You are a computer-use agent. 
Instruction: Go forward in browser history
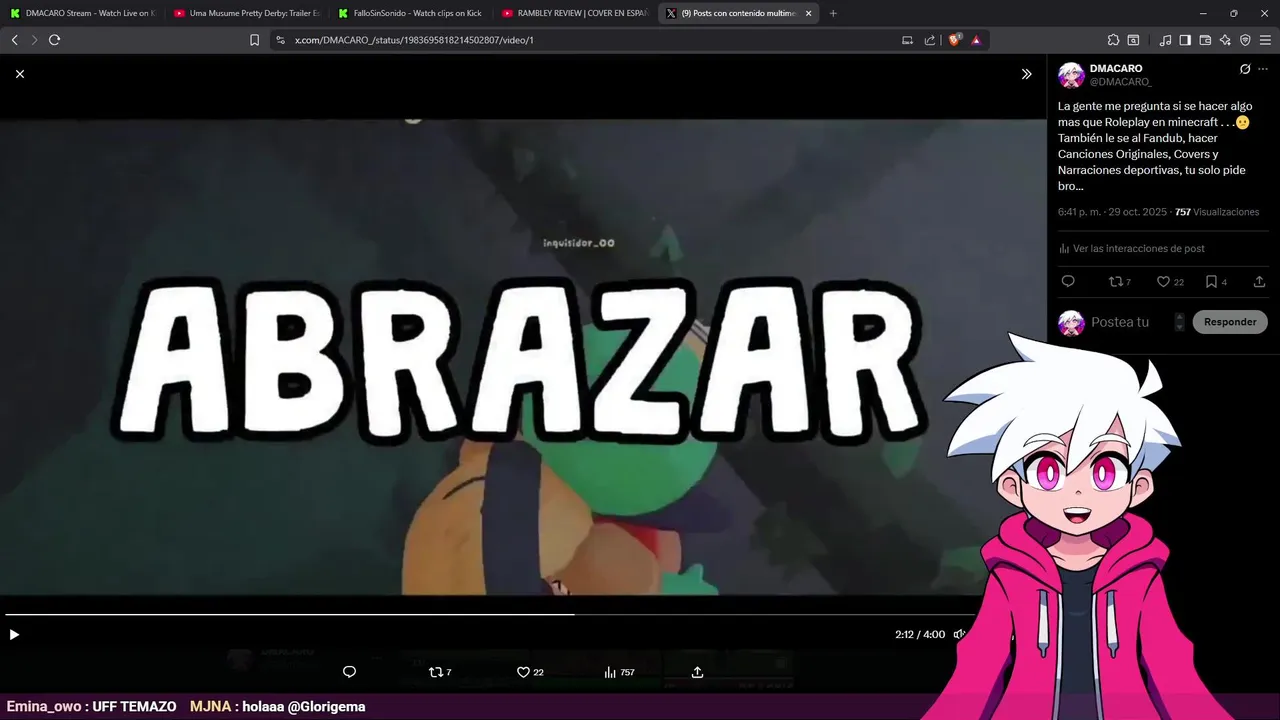34,40
